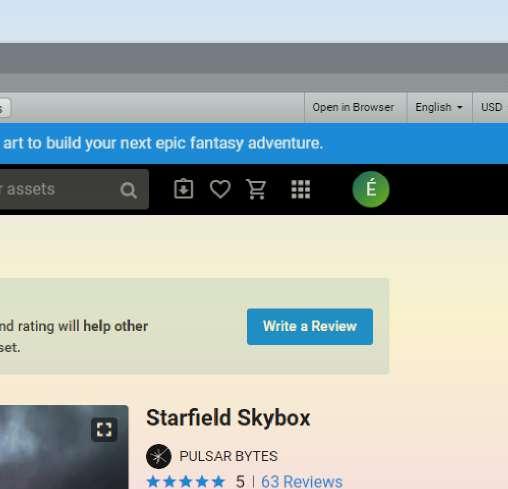Click the epic fantasy adventure banner
The height and width of the screenshot is (489, 508).
254,143
